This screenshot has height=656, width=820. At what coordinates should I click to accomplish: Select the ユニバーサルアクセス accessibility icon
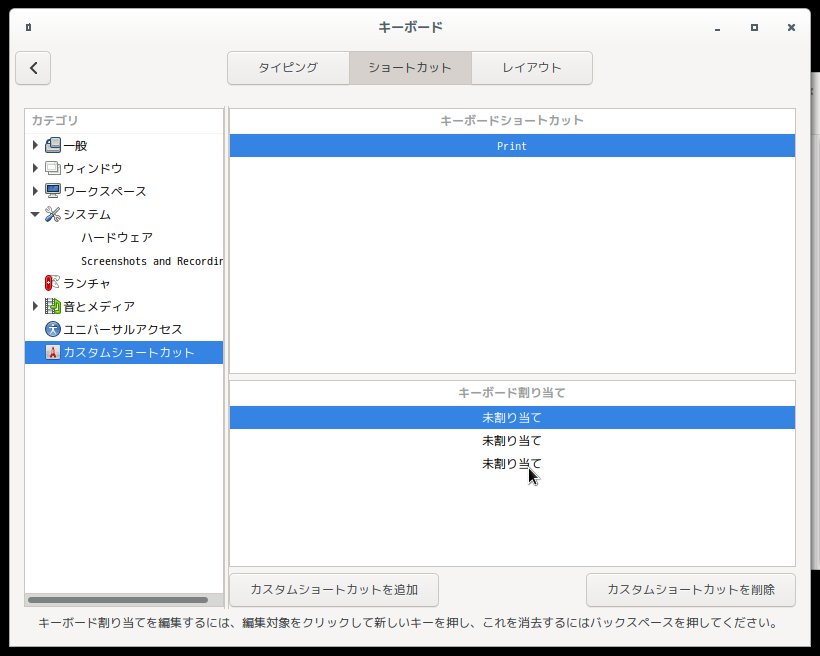51,329
